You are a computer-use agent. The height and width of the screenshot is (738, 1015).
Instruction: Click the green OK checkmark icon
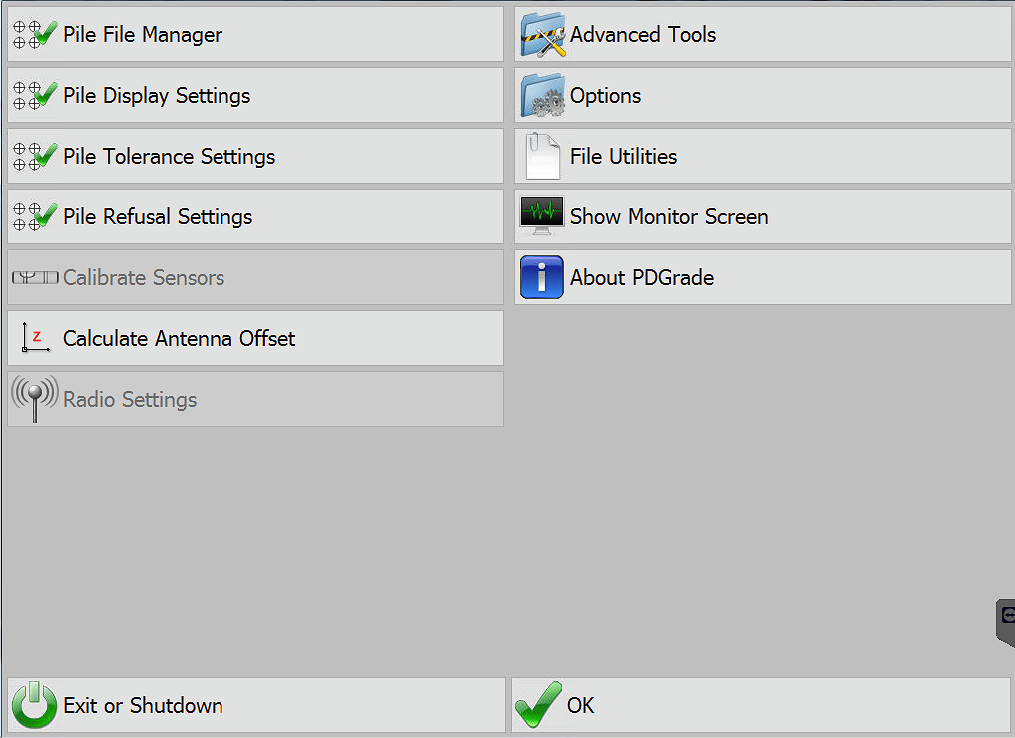tap(538, 706)
